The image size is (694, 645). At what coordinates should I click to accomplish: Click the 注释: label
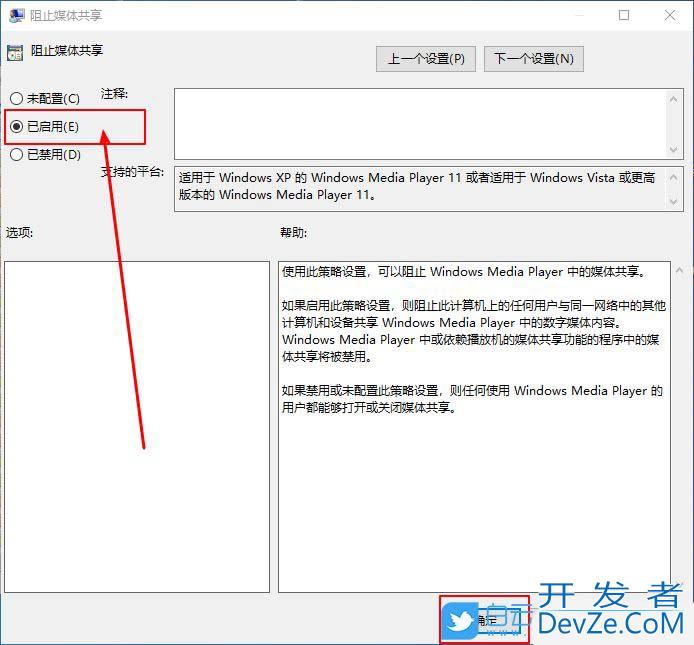coord(114,94)
